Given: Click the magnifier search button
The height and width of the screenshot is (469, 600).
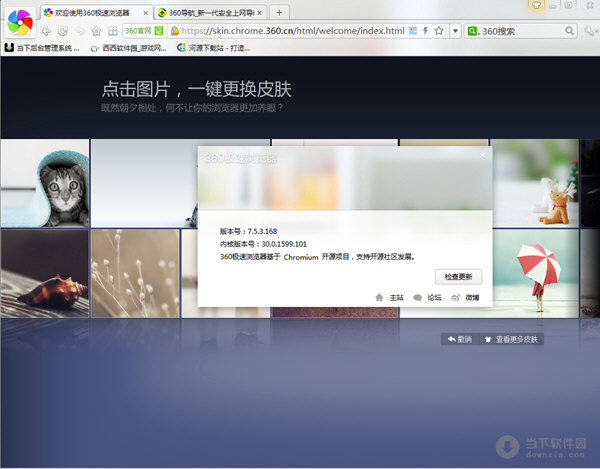Looking at the screenshot, I should point(569,31).
